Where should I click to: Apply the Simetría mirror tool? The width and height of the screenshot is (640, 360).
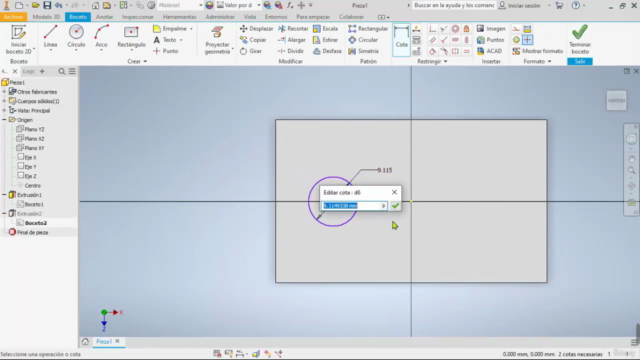[363, 51]
